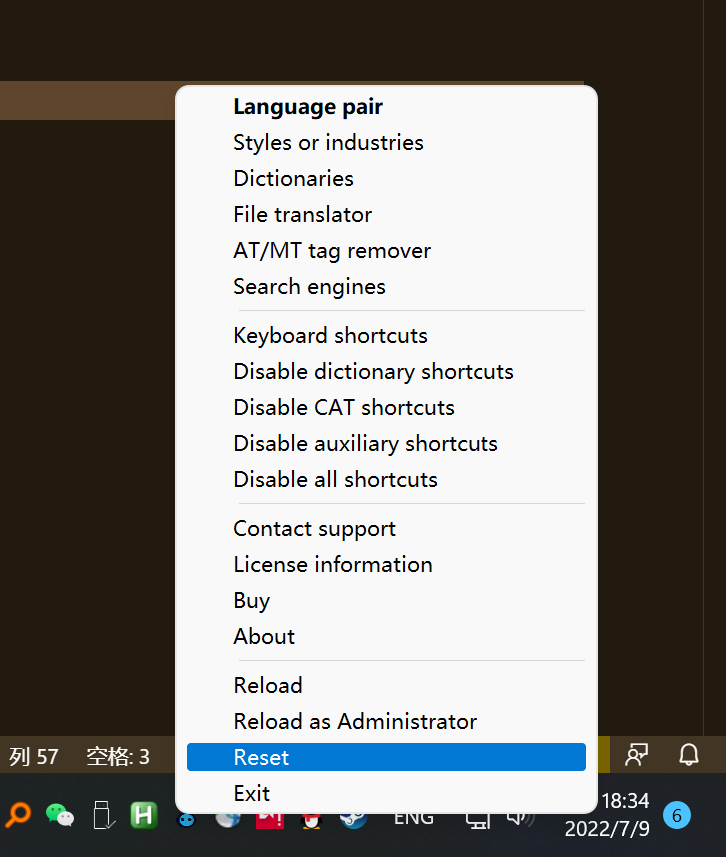
Task: Open the green H tray application
Action: [x=144, y=815]
